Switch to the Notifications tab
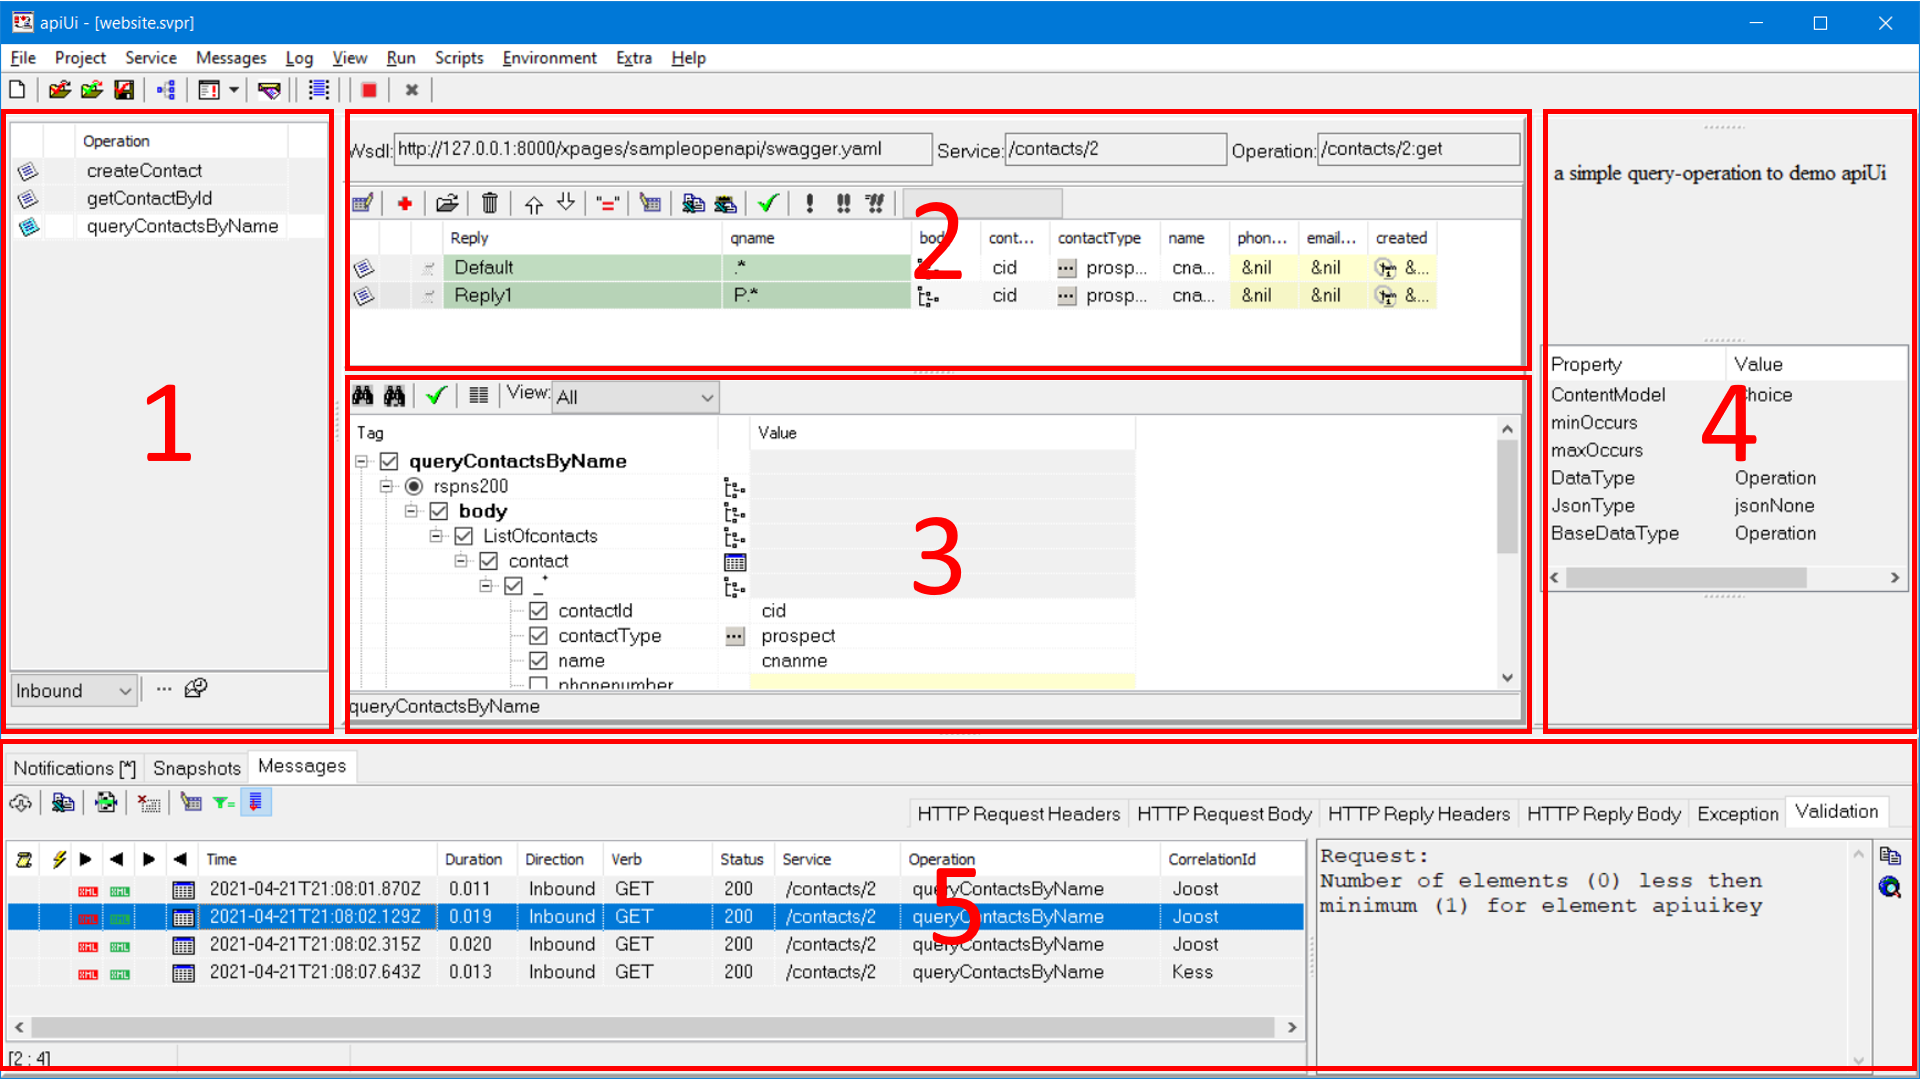Image resolution: width=1920 pixels, height=1080 pixels. [74, 768]
